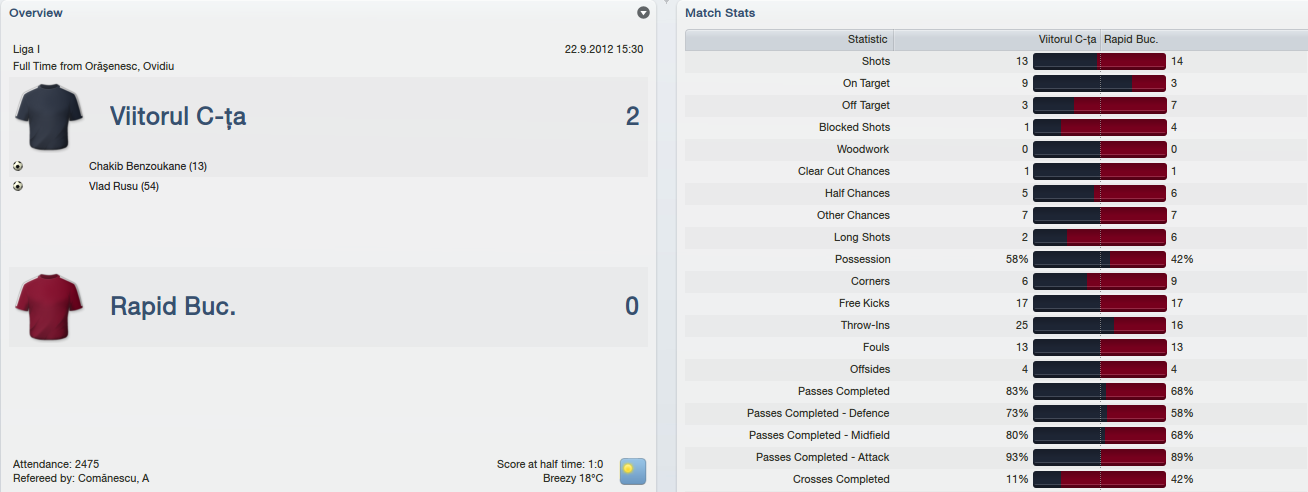Click the goal ball icon beside Chakib Benzoukane
Viewport: 1308px width, 492px height.
pos(18,166)
